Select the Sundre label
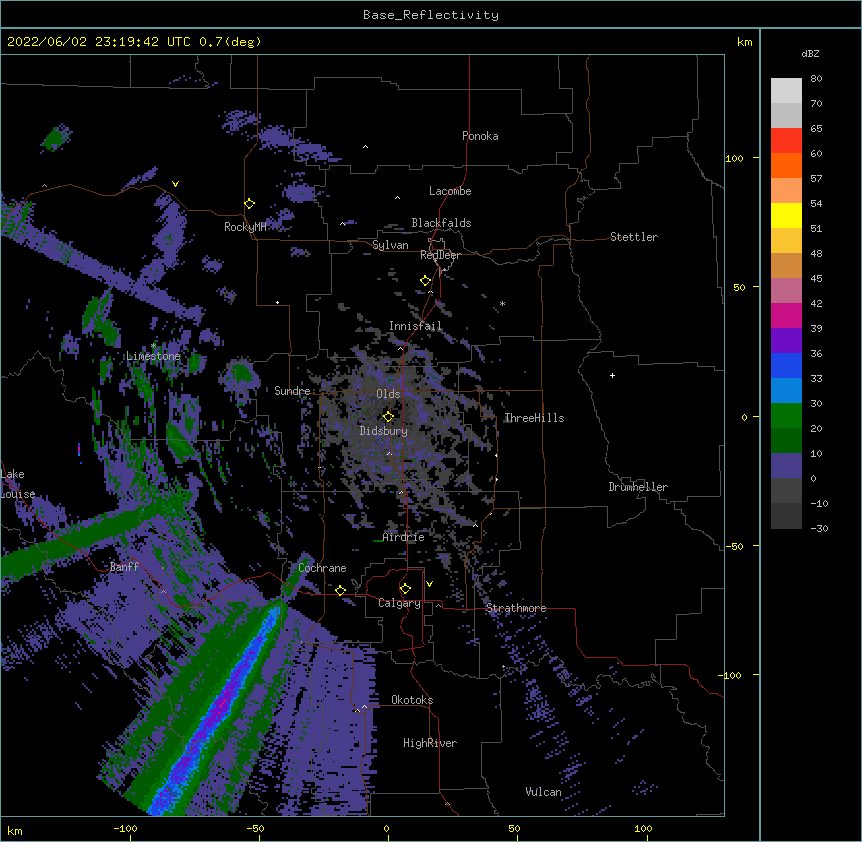 [x=292, y=391]
